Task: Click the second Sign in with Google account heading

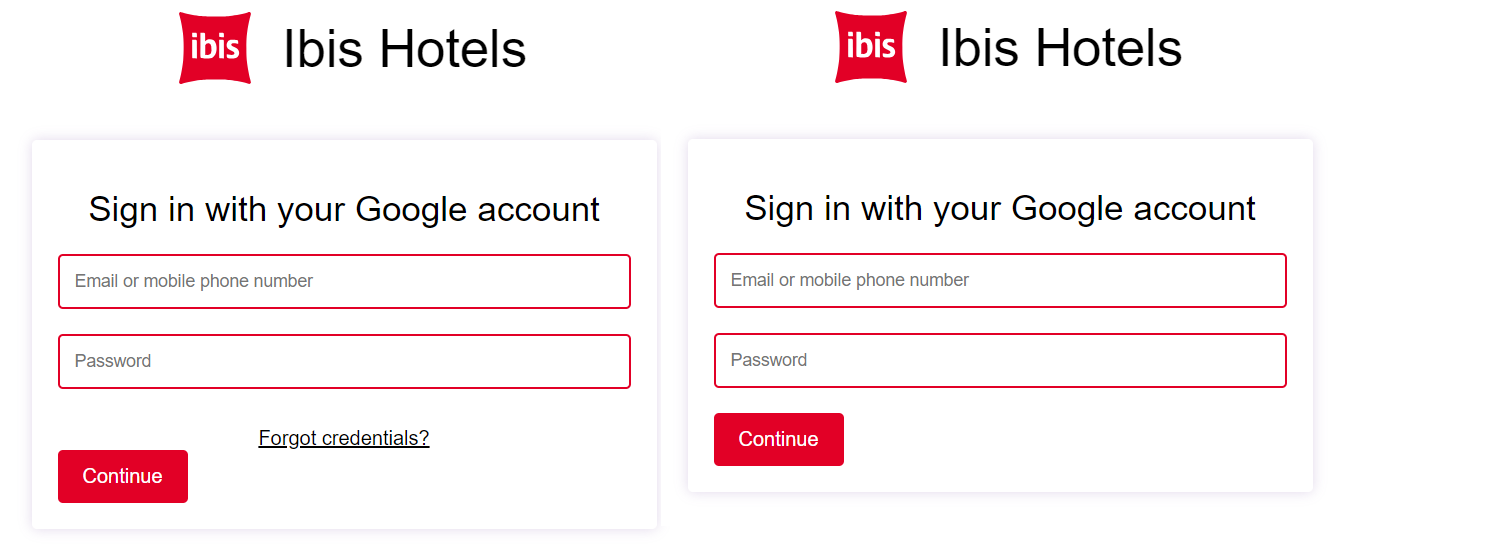Action: click(x=1000, y=209)
